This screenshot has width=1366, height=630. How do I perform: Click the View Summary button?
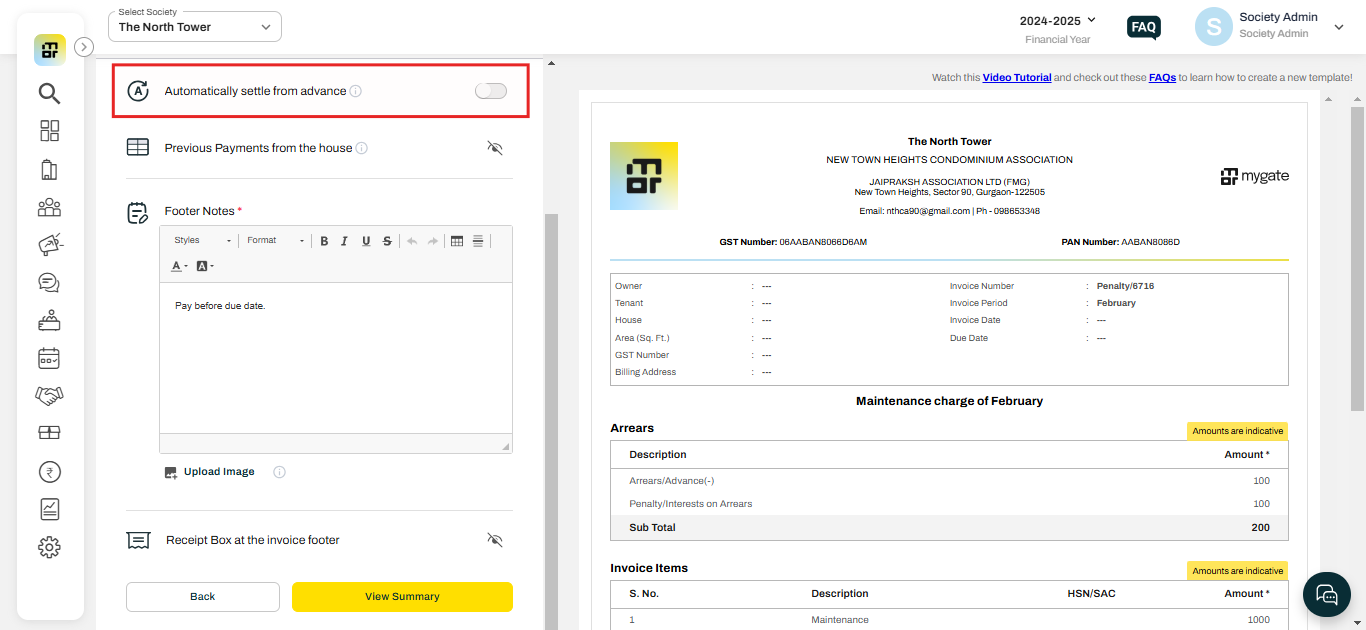click(402, 596)
